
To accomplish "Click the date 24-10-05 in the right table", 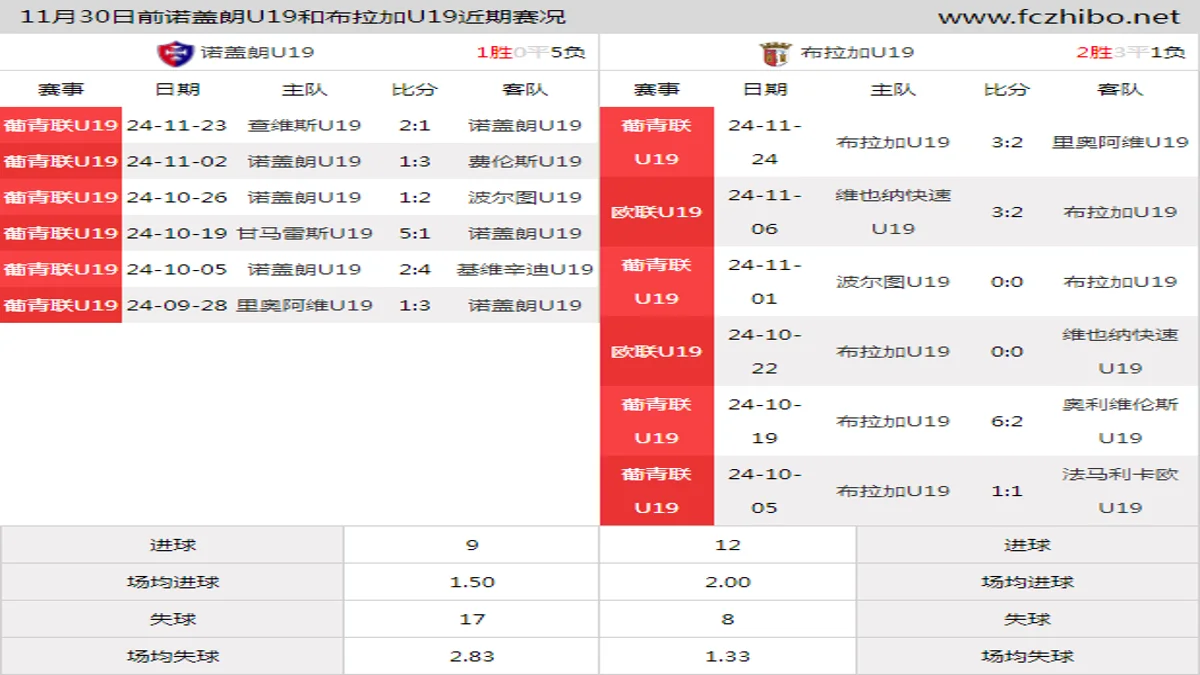I will click(x=765, y=490).
